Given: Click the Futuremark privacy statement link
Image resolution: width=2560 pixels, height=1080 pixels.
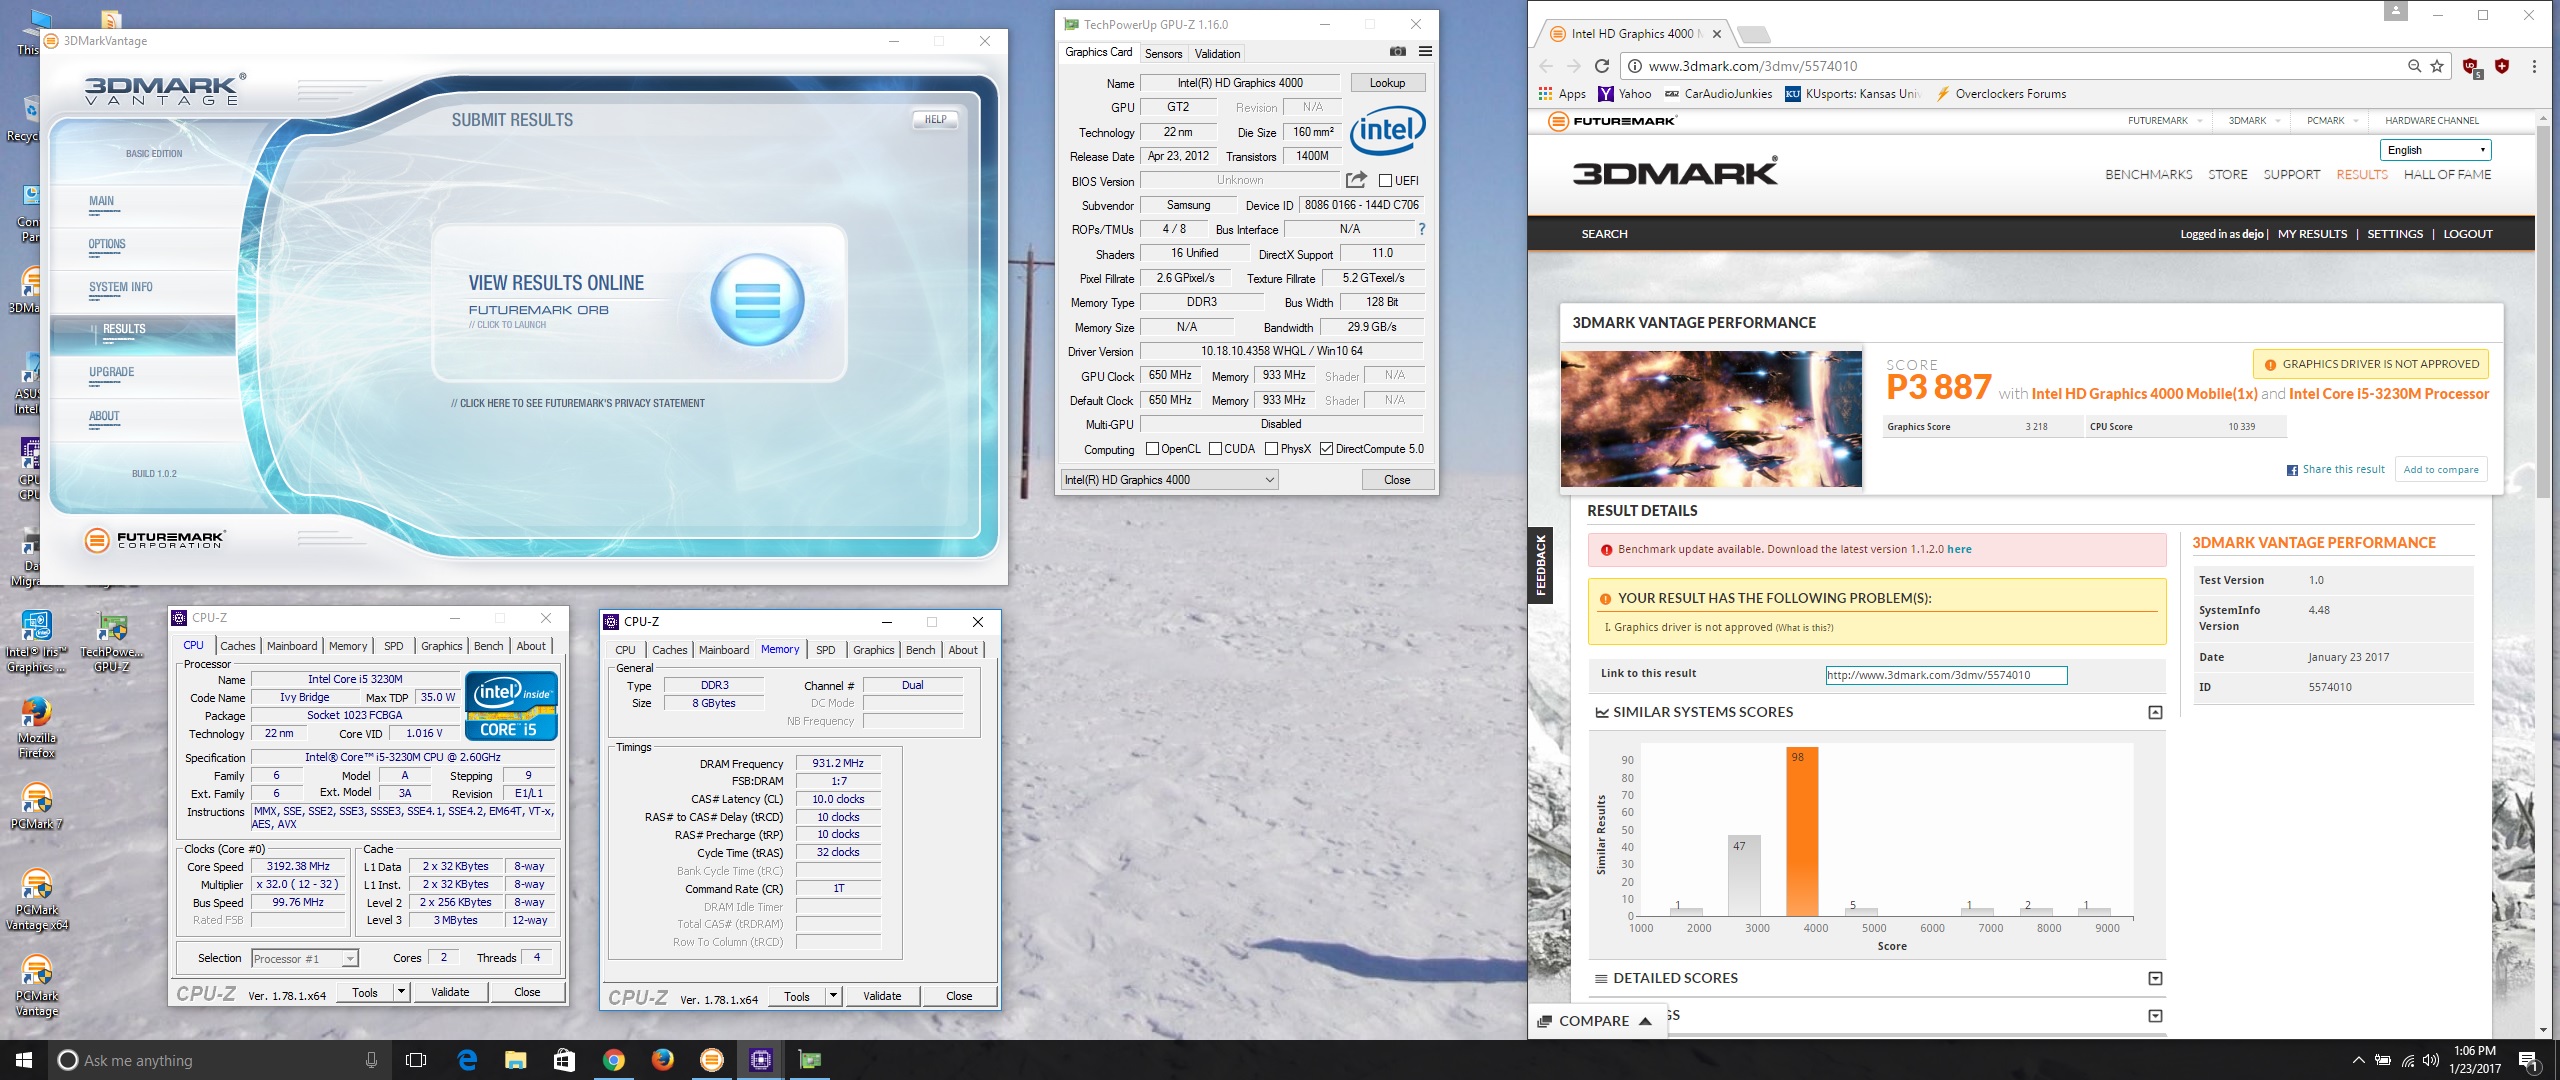Looking at the screenshot, I should tap(578, 403).
